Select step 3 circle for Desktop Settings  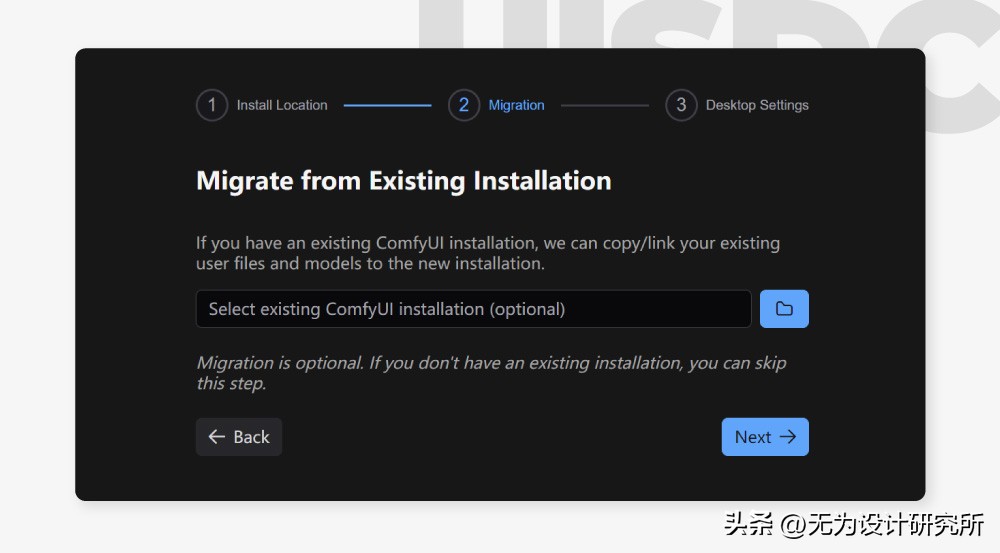click(x=681, y=105)
